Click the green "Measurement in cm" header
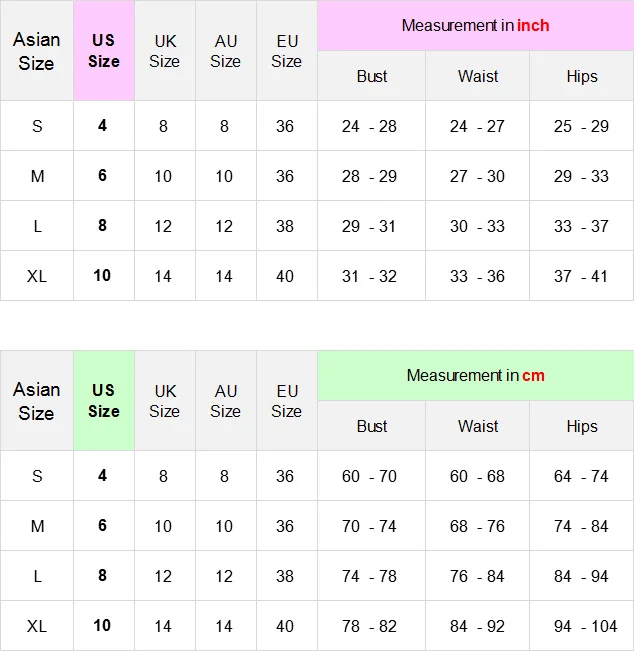This screenshot has width=634, height=651. click(475, 376)
